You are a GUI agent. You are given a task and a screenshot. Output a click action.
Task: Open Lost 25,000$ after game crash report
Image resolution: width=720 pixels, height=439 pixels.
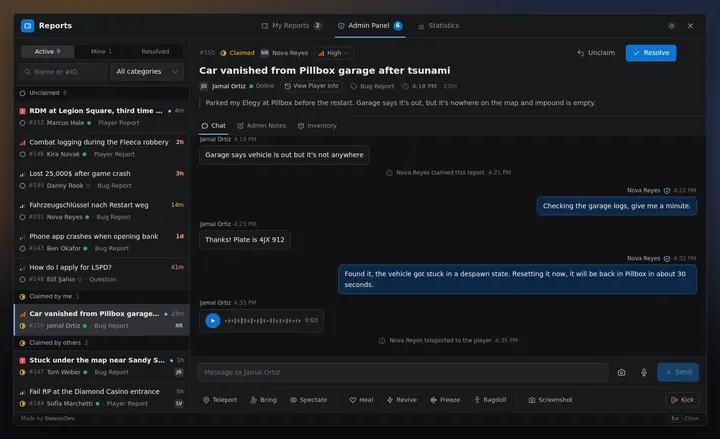point(101,179)
